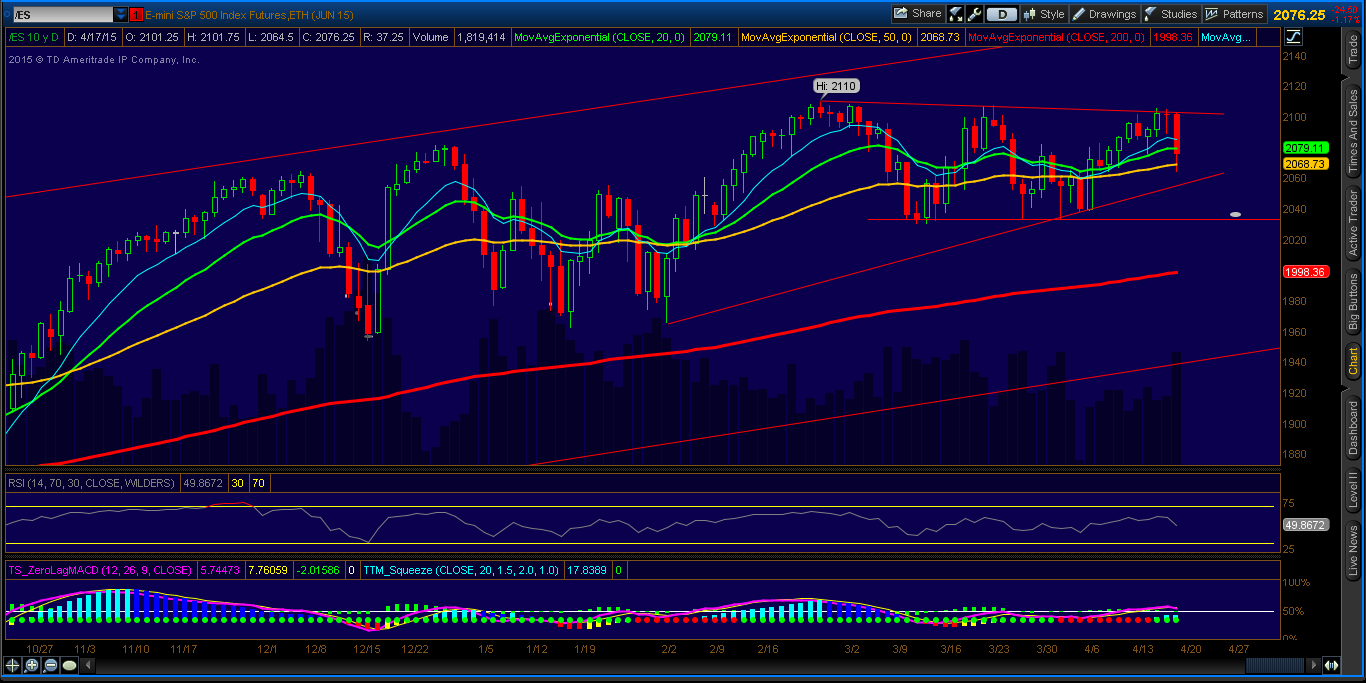Click the yellow 2068.73 price axis label
The image size is (1366, 683).
[1306, 164]
